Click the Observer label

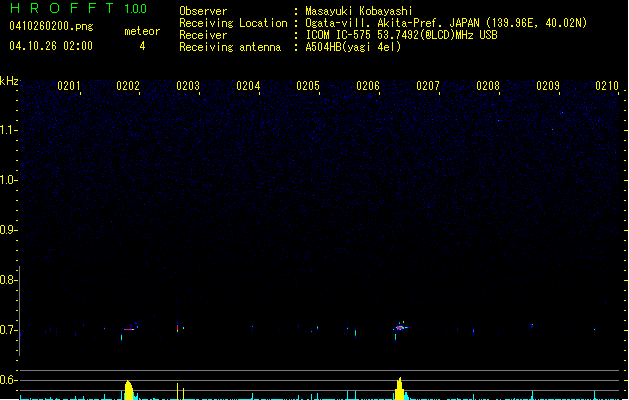[x=203, y=11]
